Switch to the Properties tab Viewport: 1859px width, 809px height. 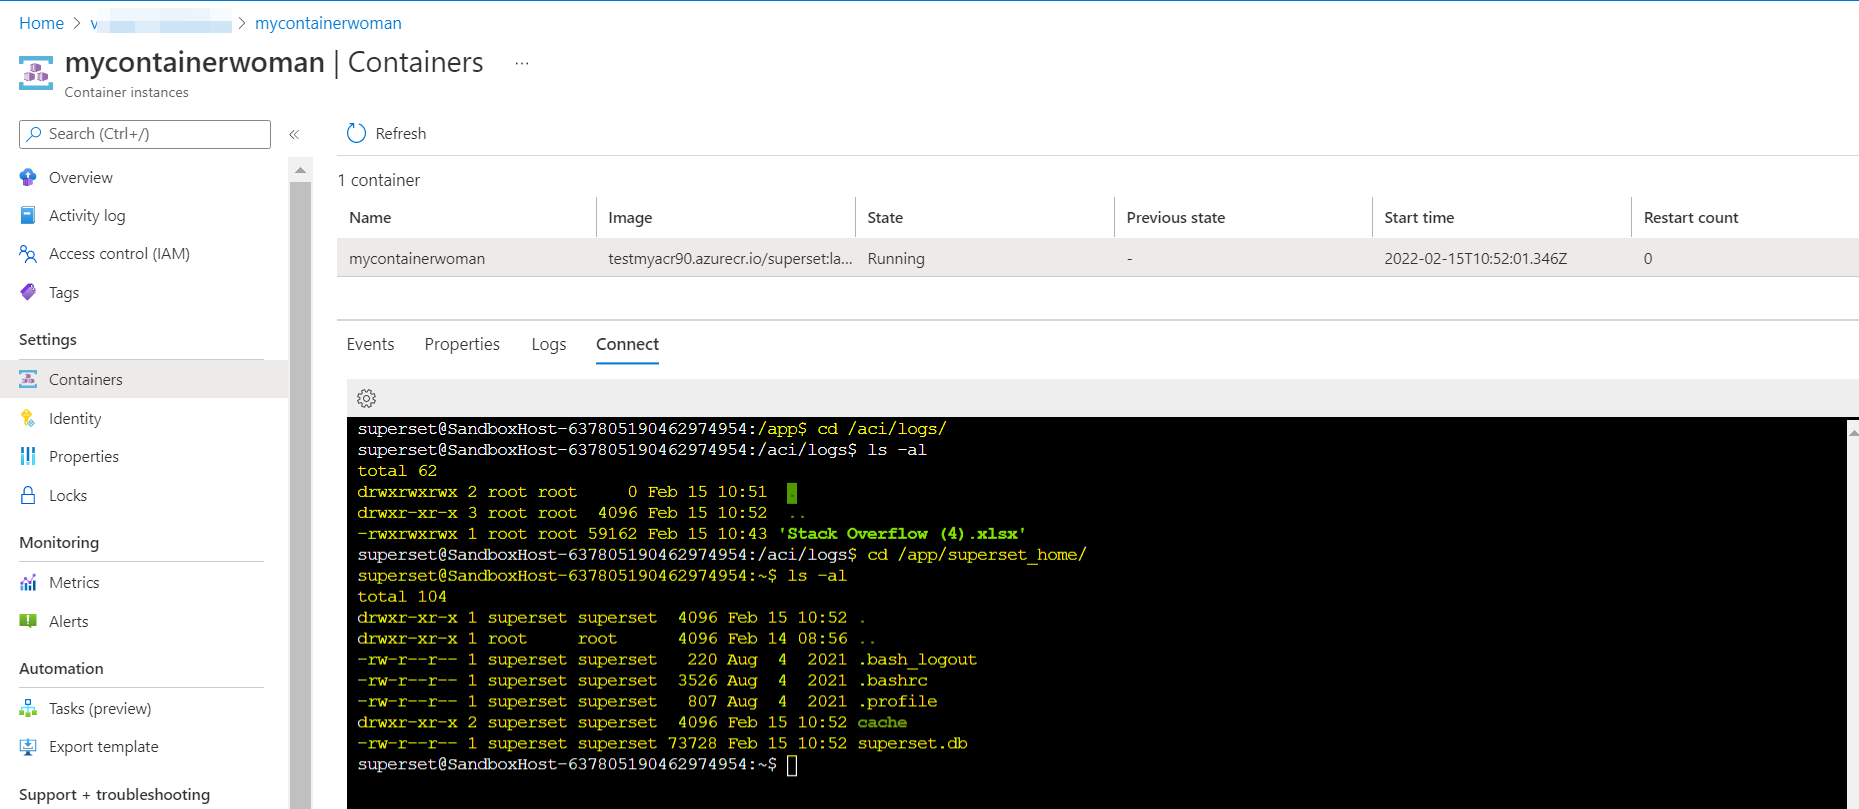click(462, 344)
